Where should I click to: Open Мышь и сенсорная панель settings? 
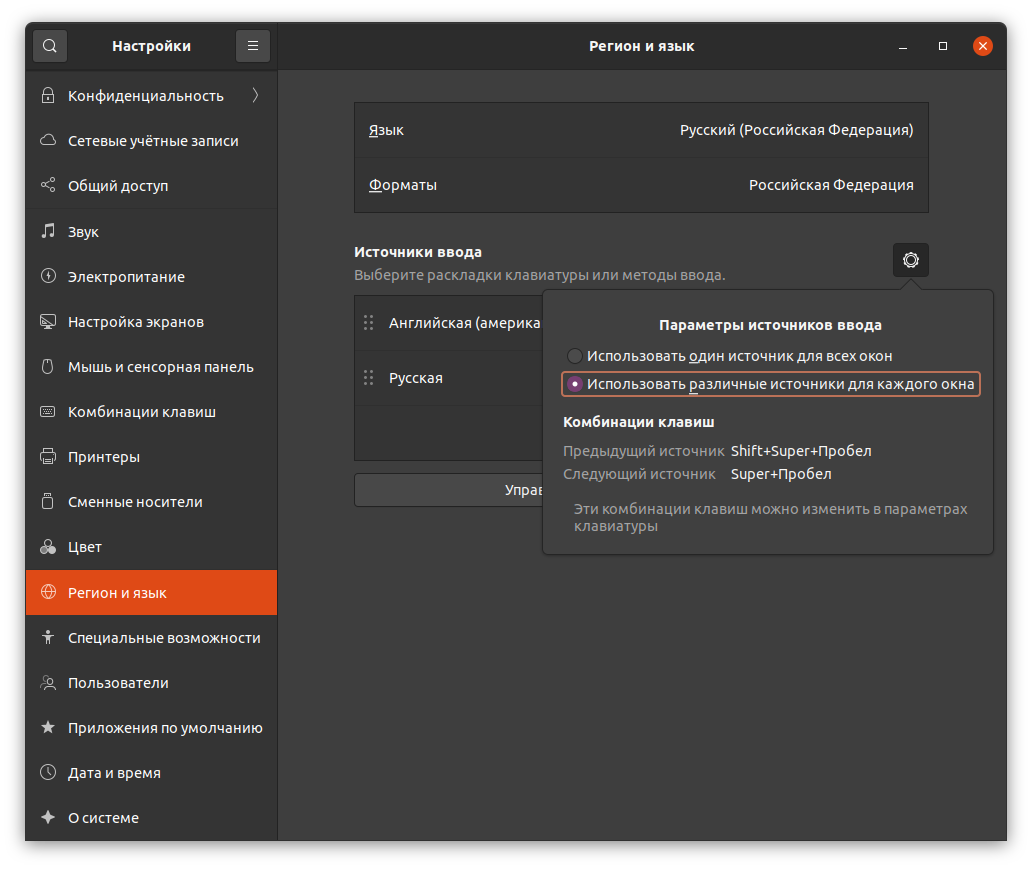tap(160, 367)
